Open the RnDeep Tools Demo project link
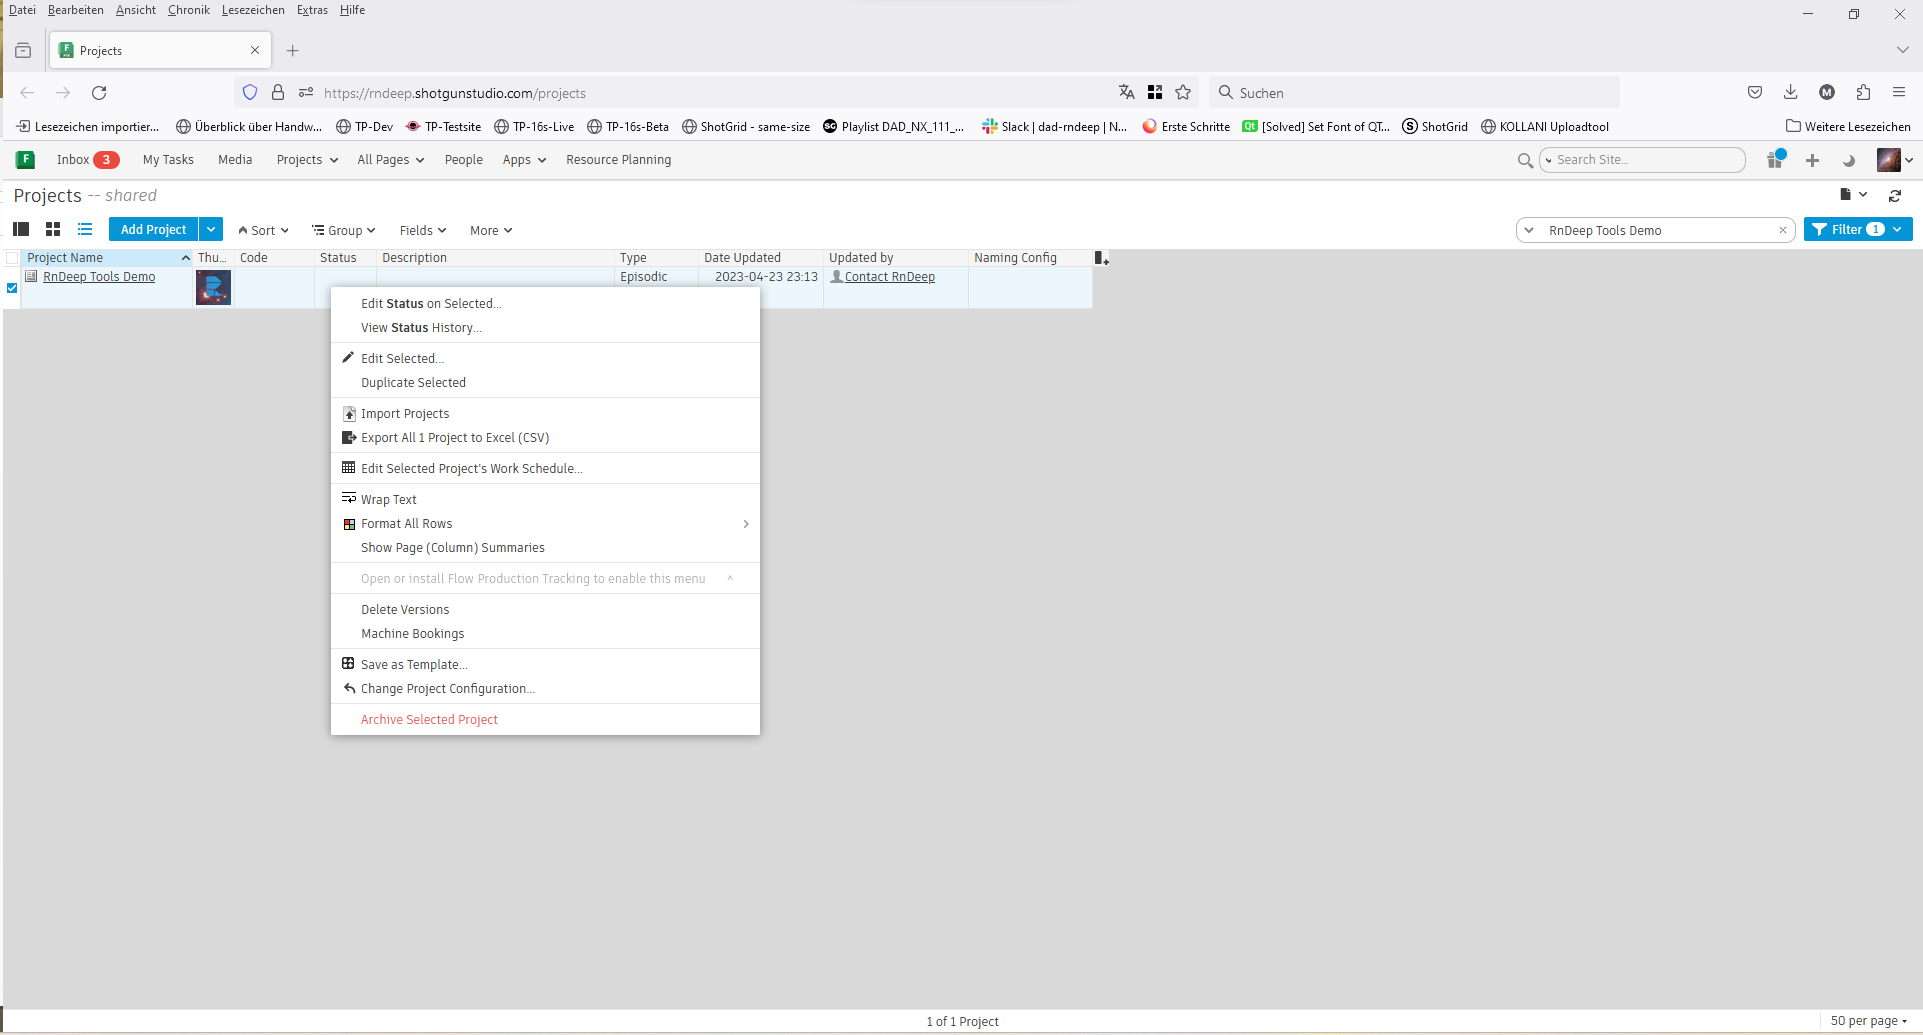The width and height of the screenshot is (1923, 1035). pos(99,277)
